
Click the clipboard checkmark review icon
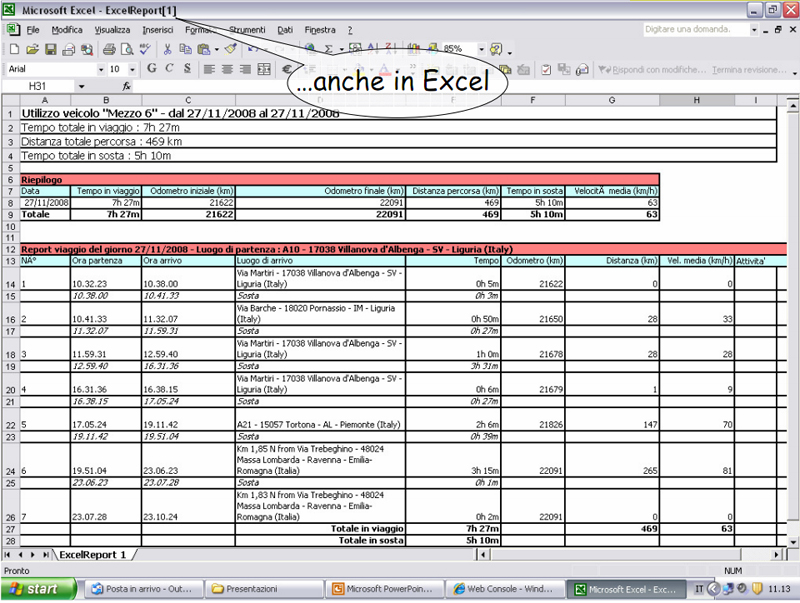click(x=546, y=69)
